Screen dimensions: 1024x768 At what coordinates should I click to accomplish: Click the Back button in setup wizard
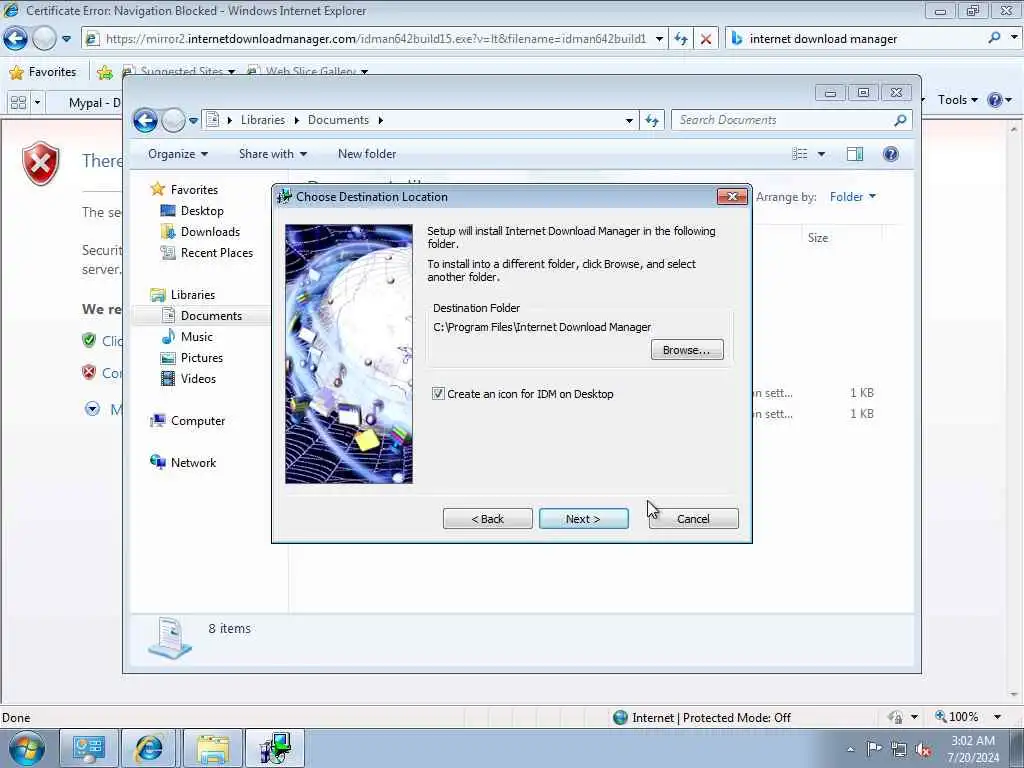pyautogui.click(x=487, y=519)
